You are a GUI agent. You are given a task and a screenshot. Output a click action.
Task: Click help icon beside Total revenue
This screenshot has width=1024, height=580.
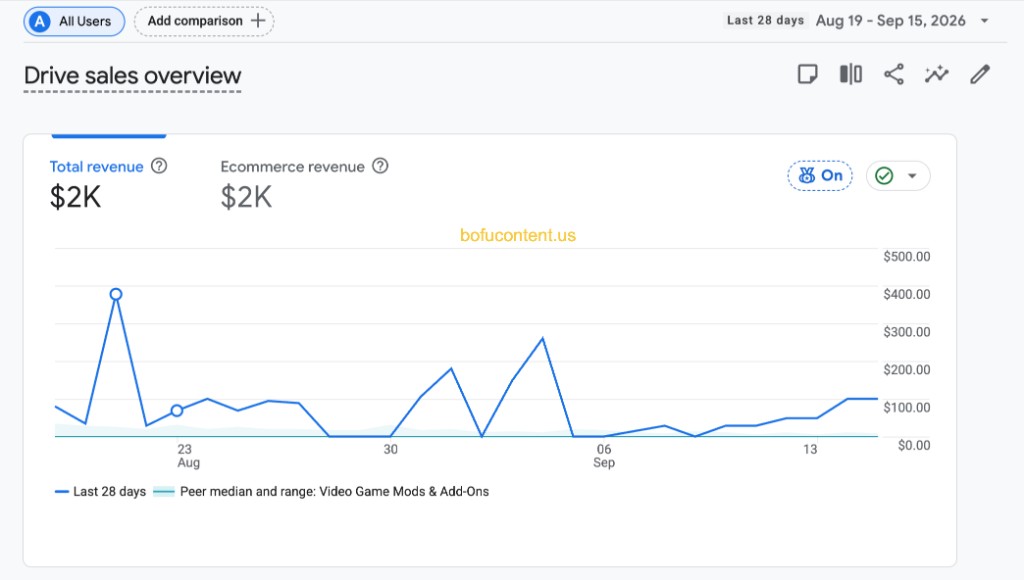[159, 166]
